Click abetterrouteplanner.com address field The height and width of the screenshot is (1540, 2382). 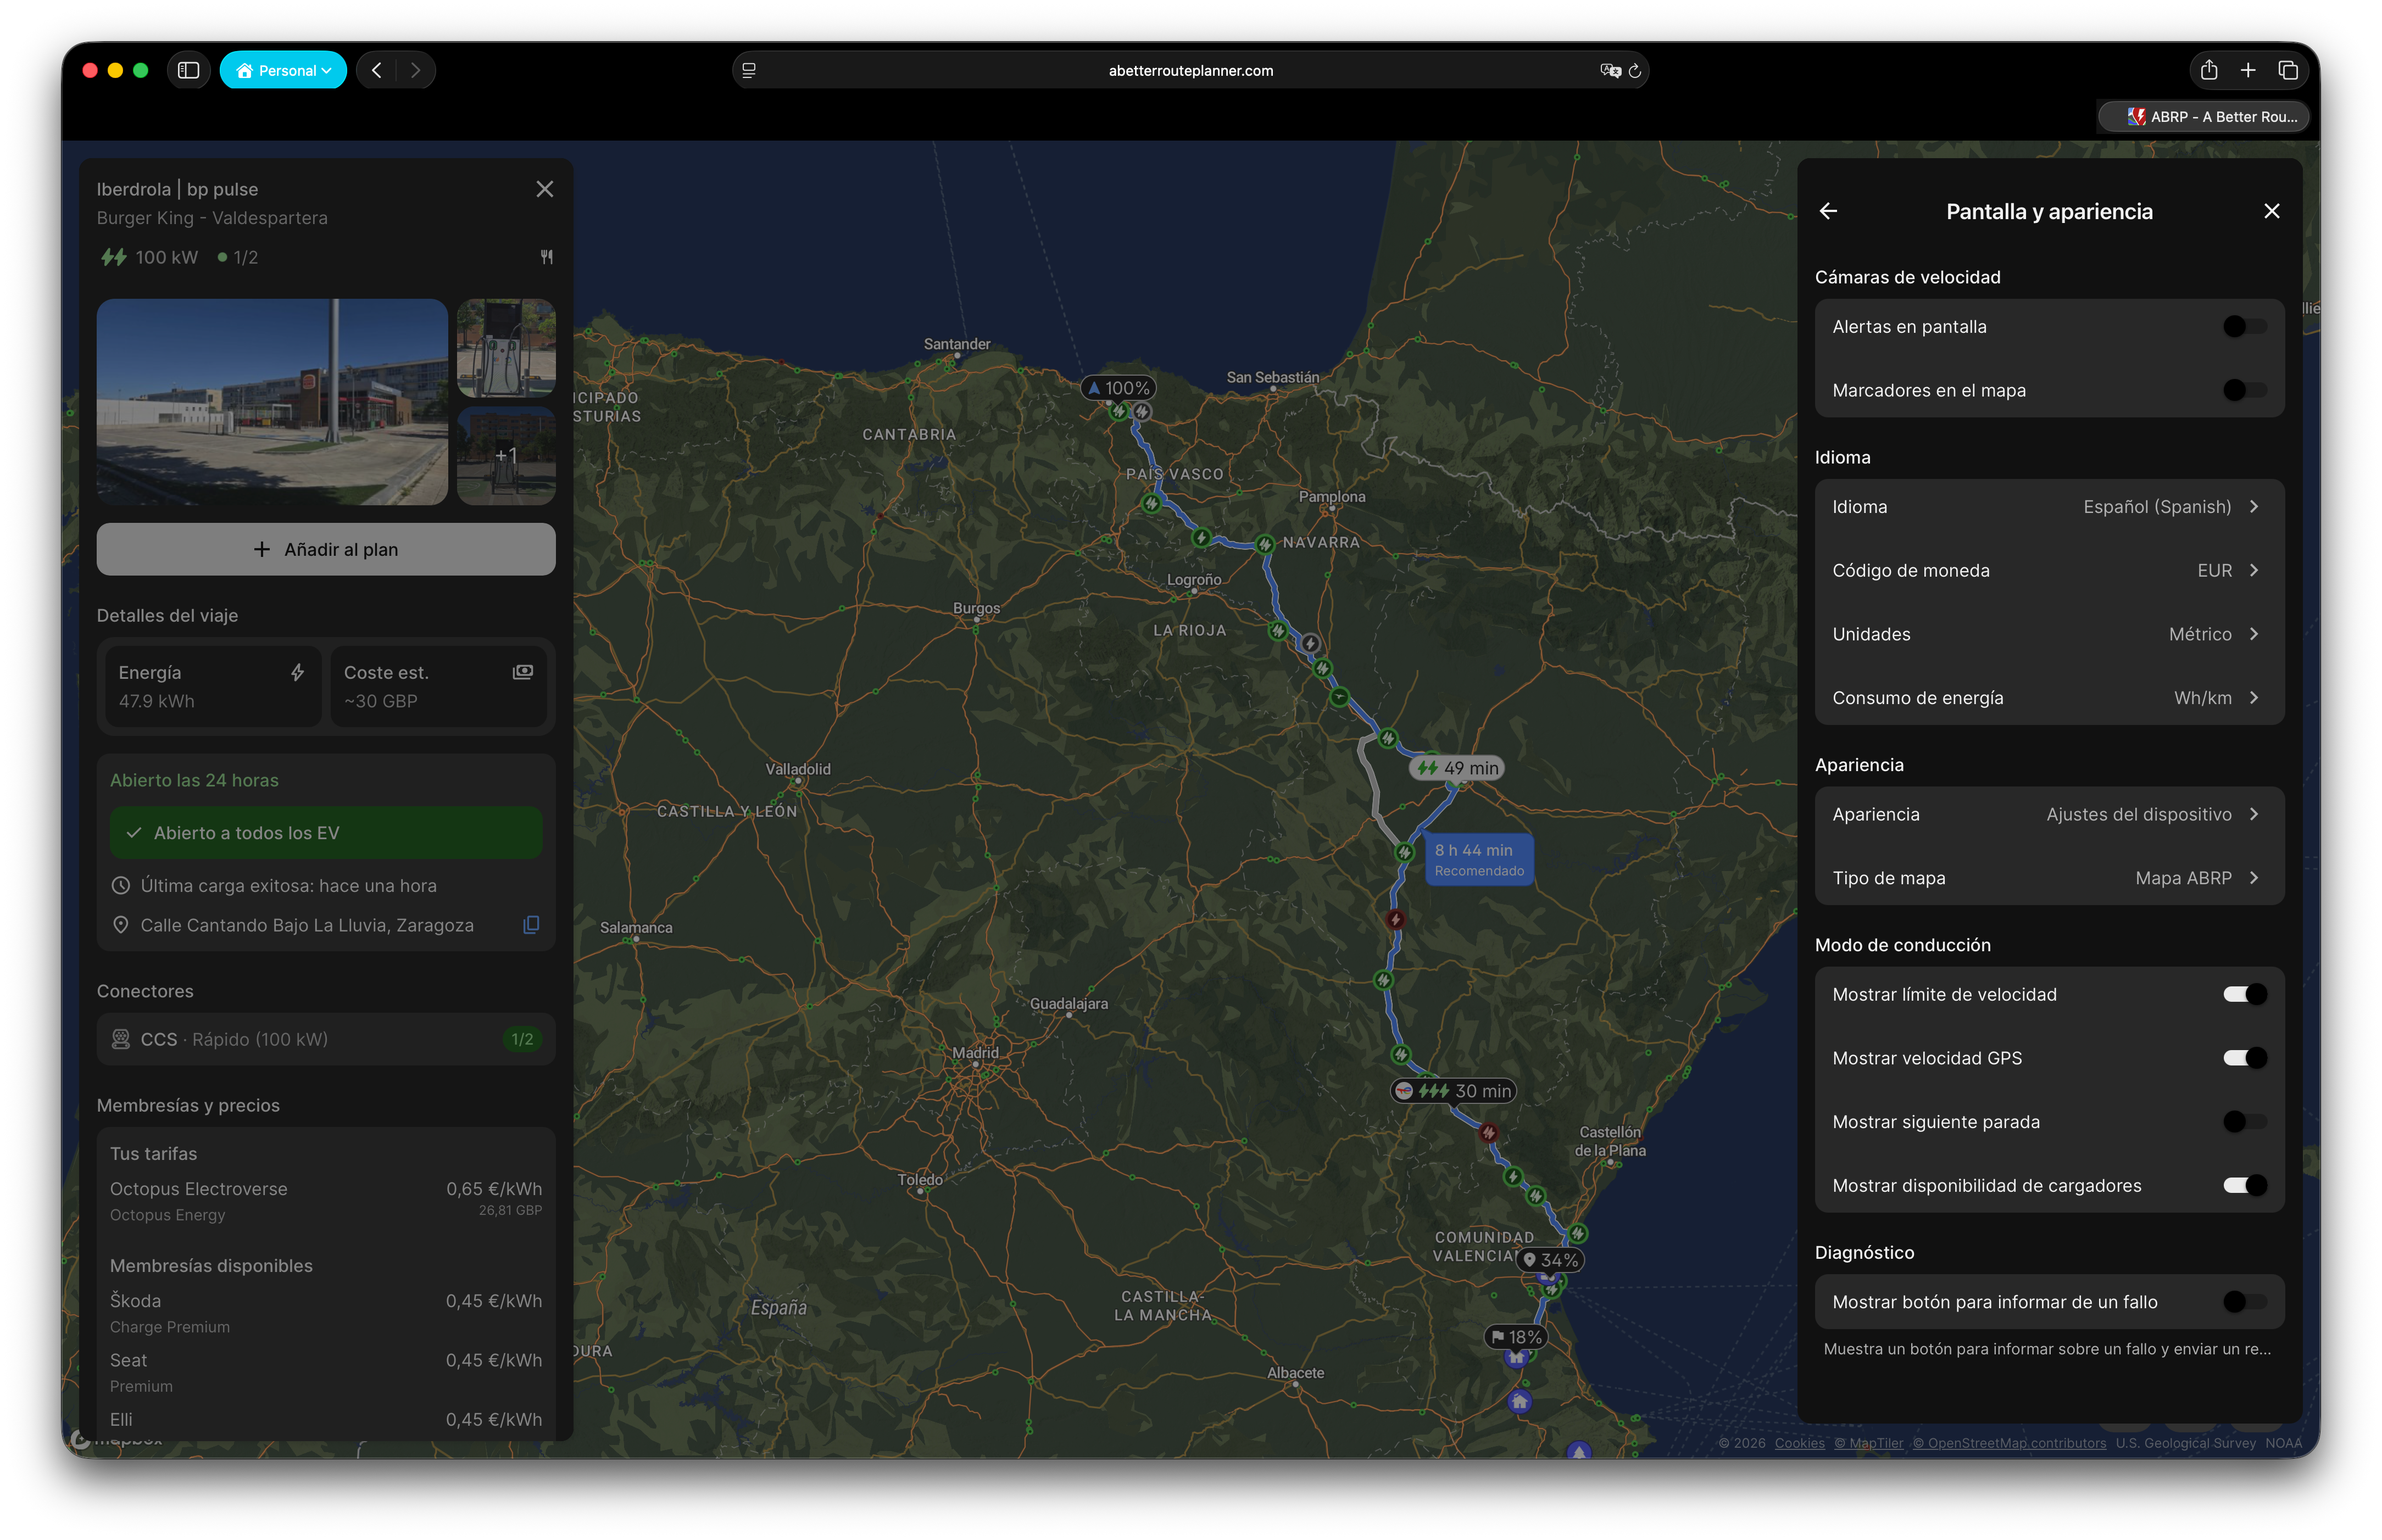click(1190, 70)
